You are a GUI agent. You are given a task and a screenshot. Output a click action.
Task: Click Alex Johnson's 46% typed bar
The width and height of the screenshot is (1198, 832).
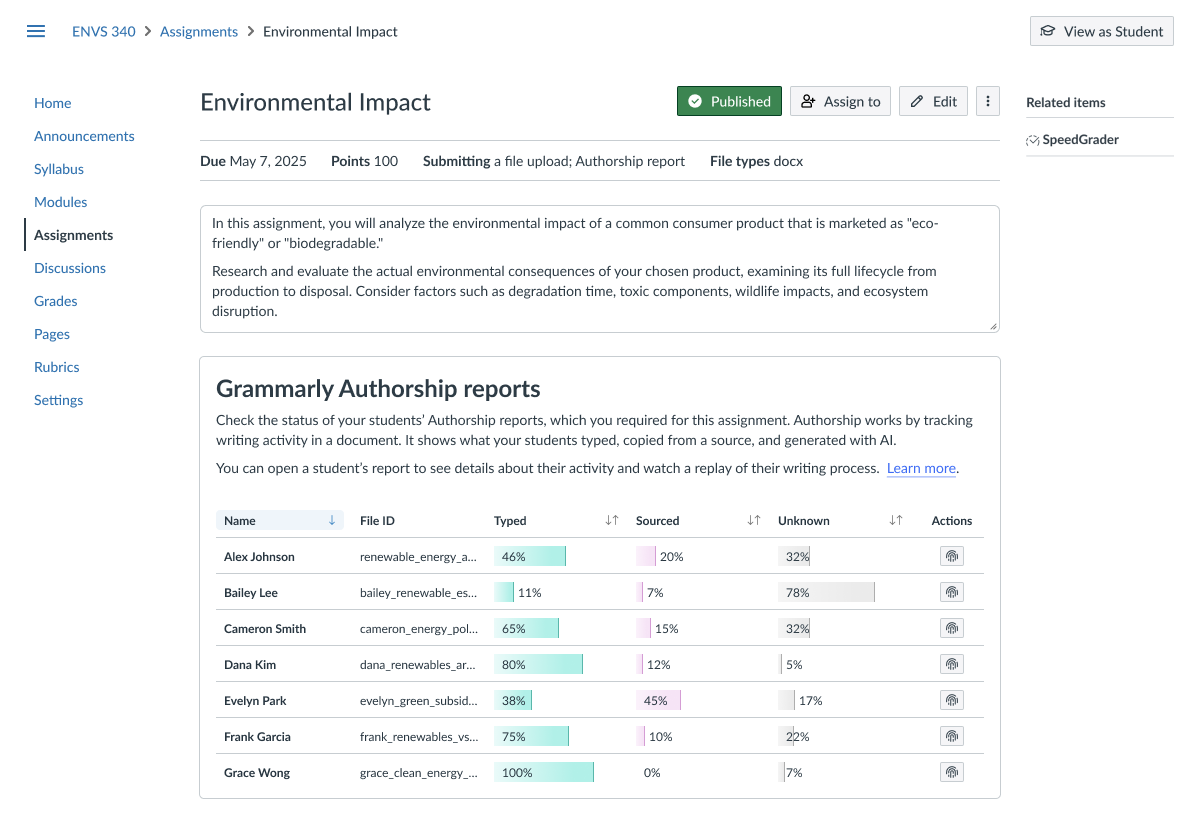click(529, 556)
